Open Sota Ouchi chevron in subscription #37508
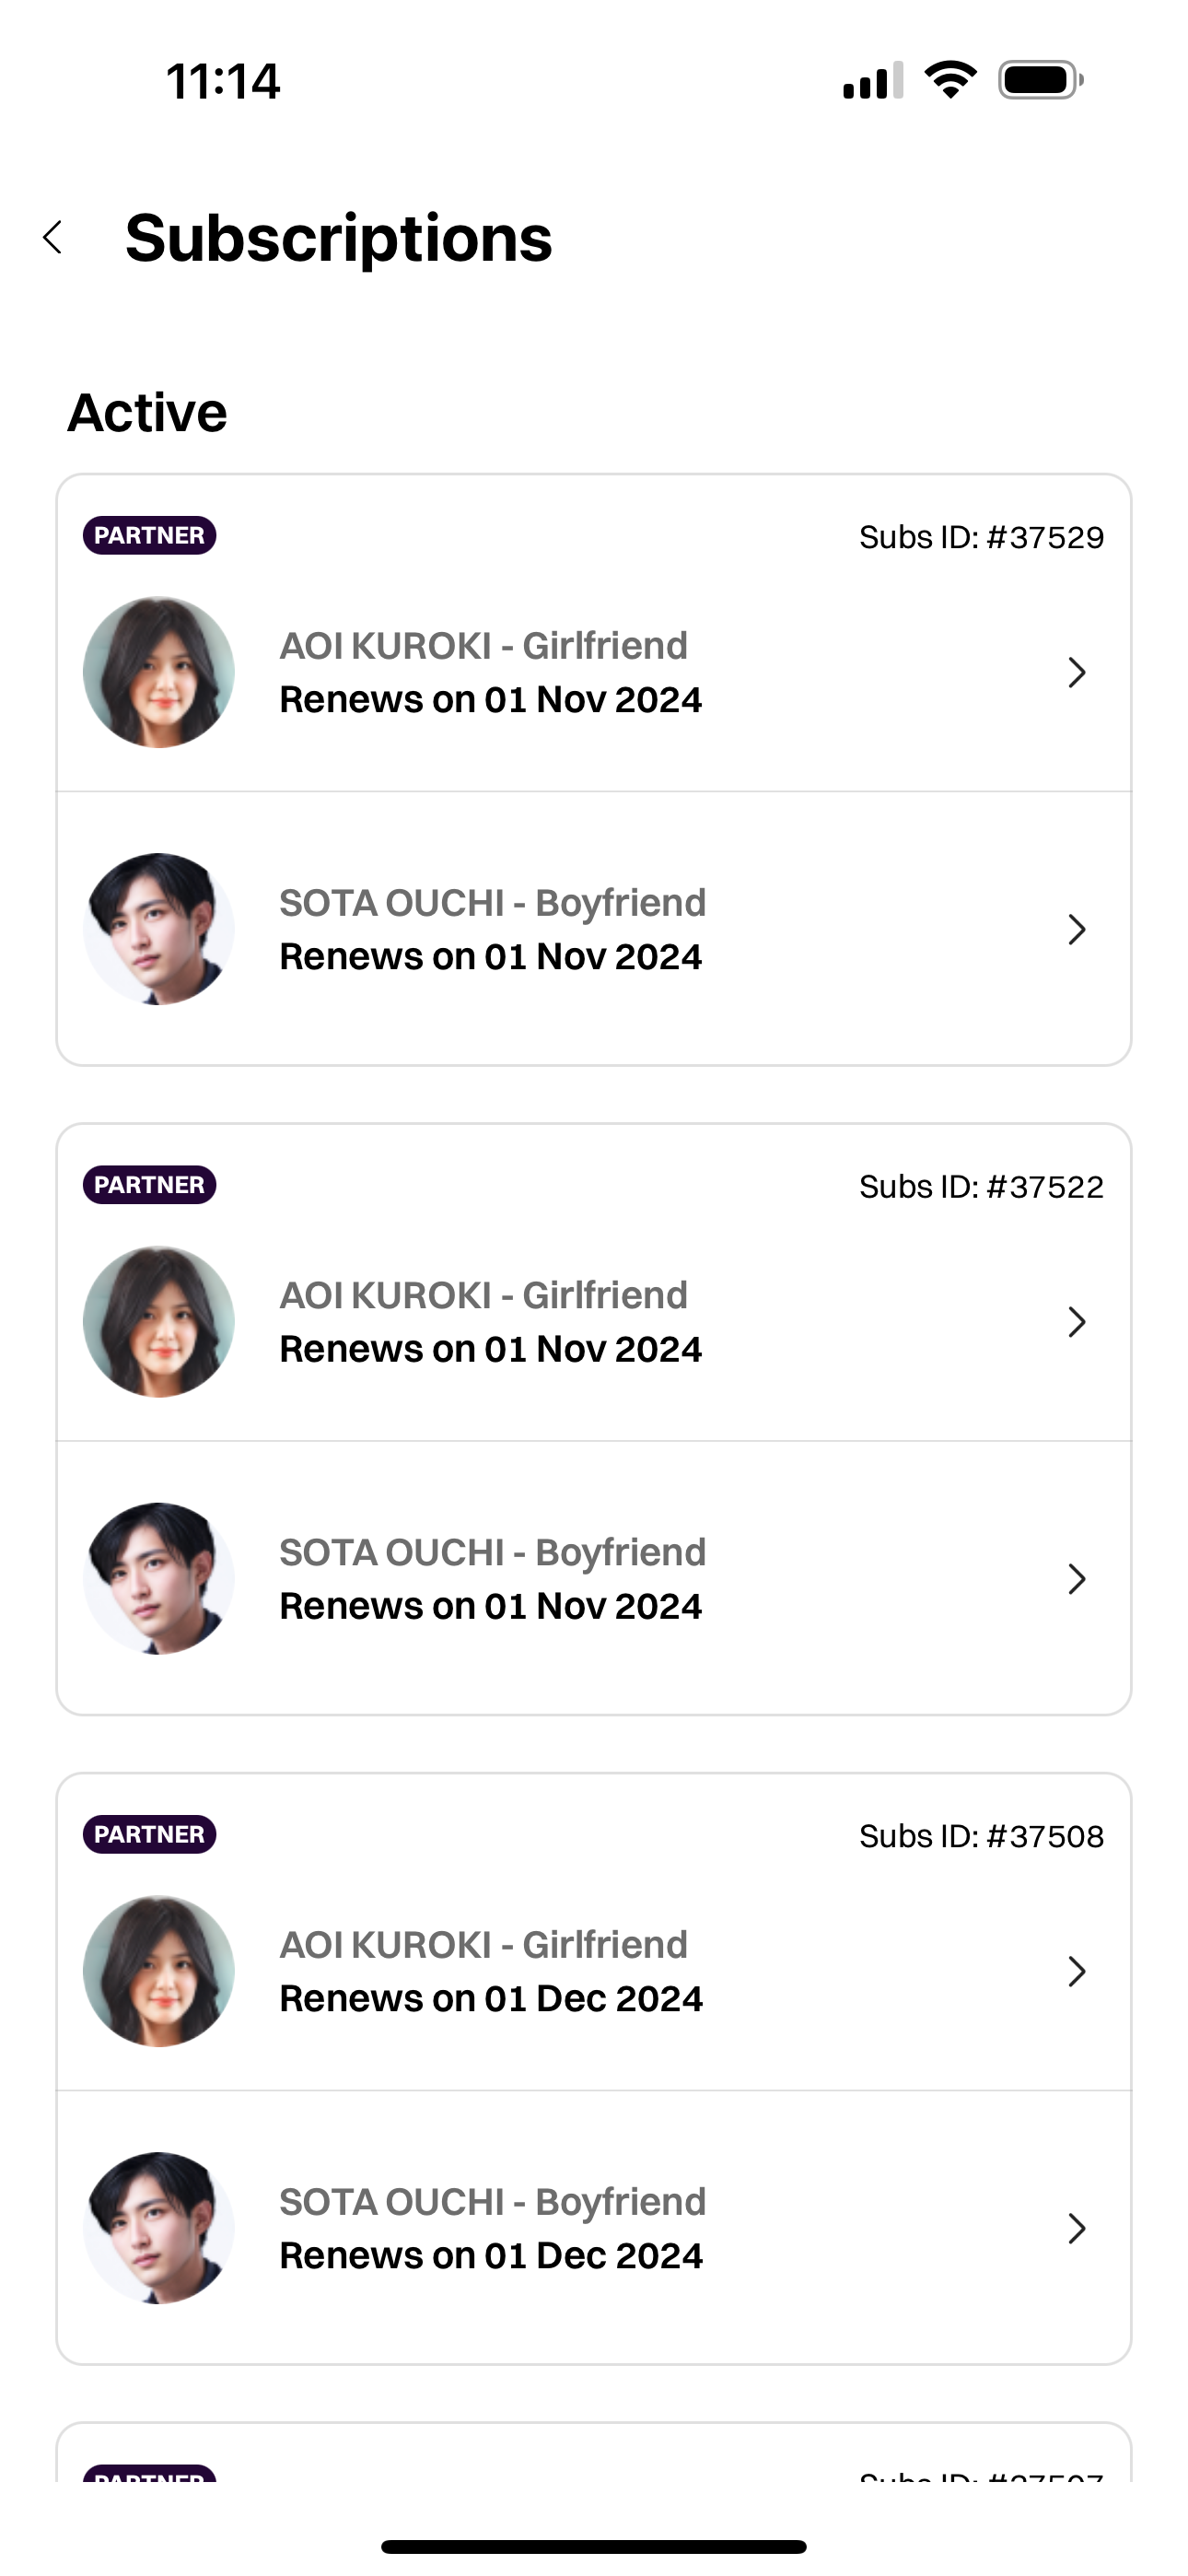Viewport: 1188px width, 2576px height. coord(1076,2228)
